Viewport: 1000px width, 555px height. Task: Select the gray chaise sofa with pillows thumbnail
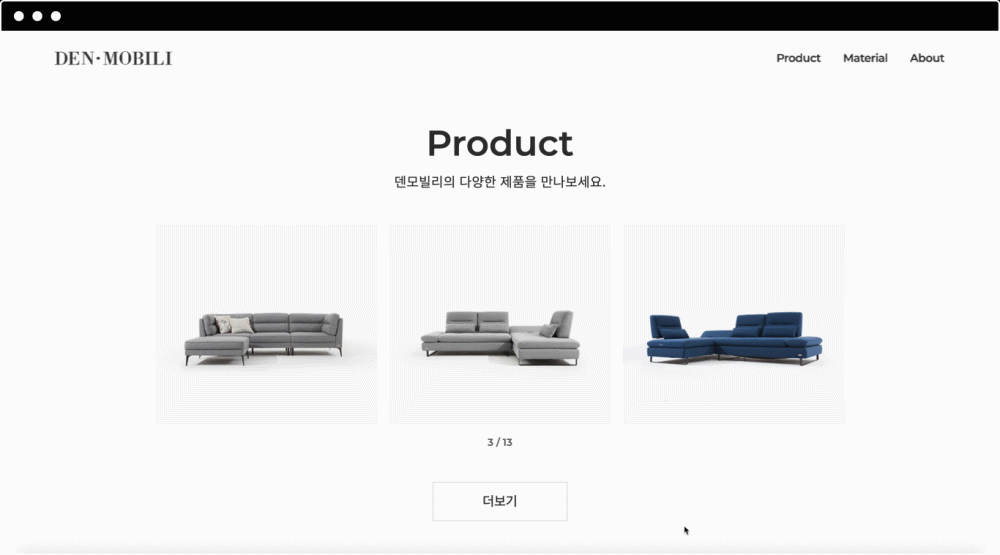(267, 324)
